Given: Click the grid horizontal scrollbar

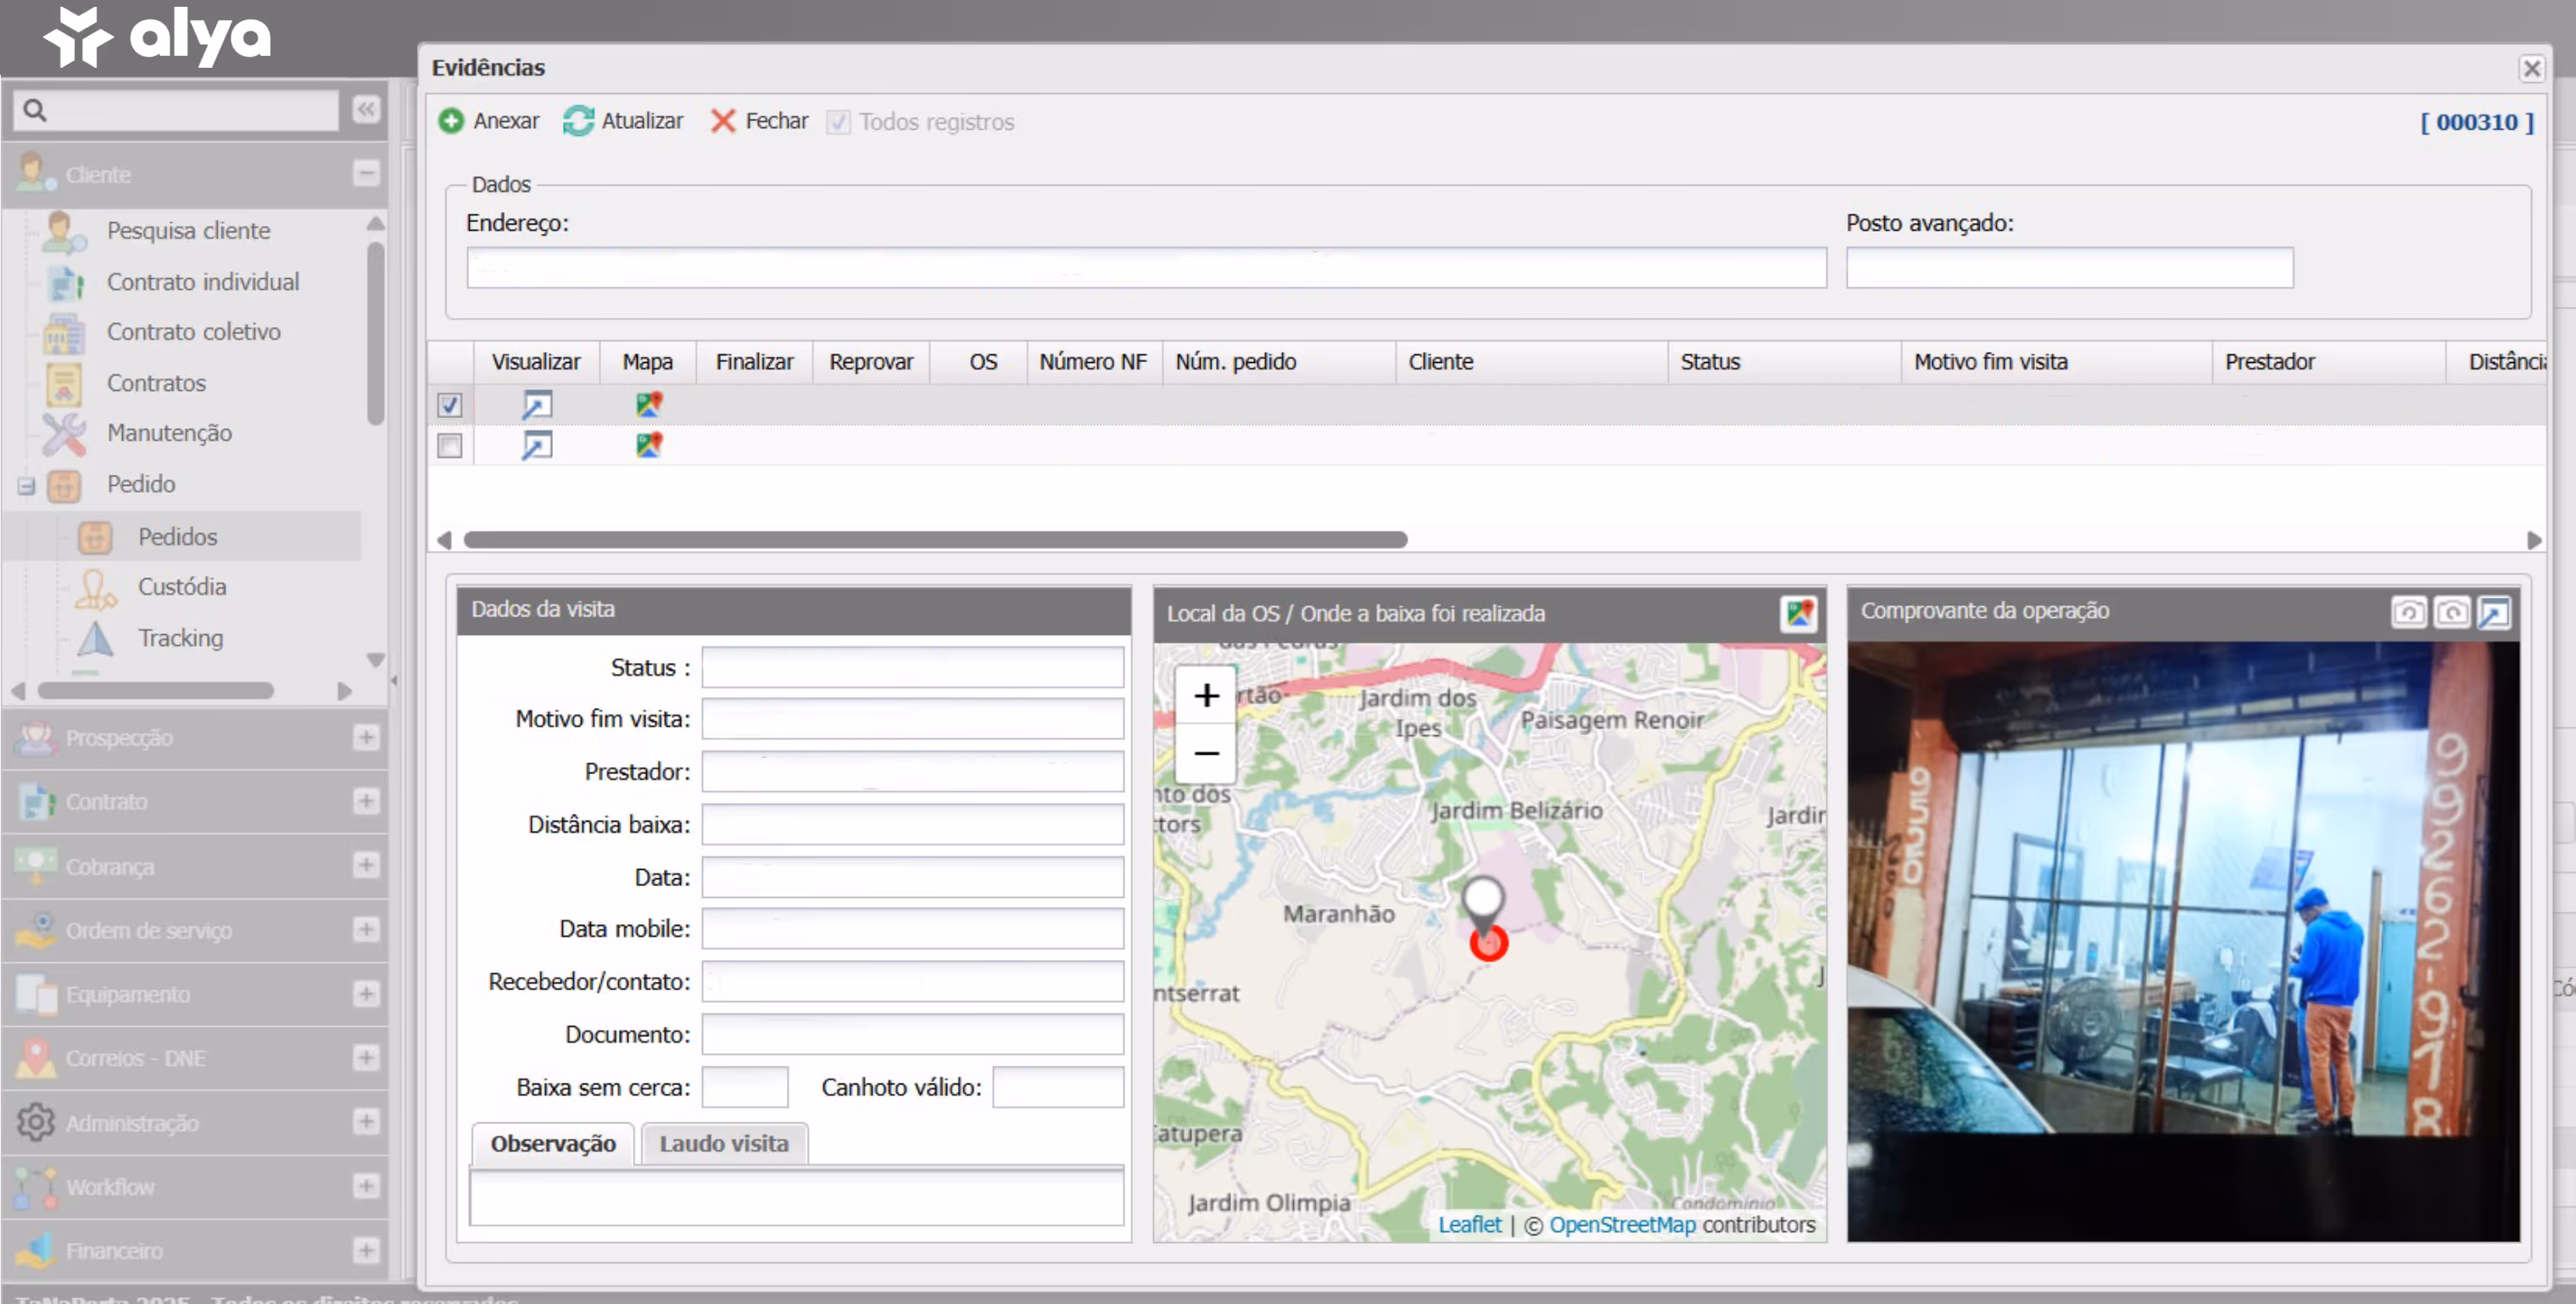Looking at the screenshot, I should (935, 540).
